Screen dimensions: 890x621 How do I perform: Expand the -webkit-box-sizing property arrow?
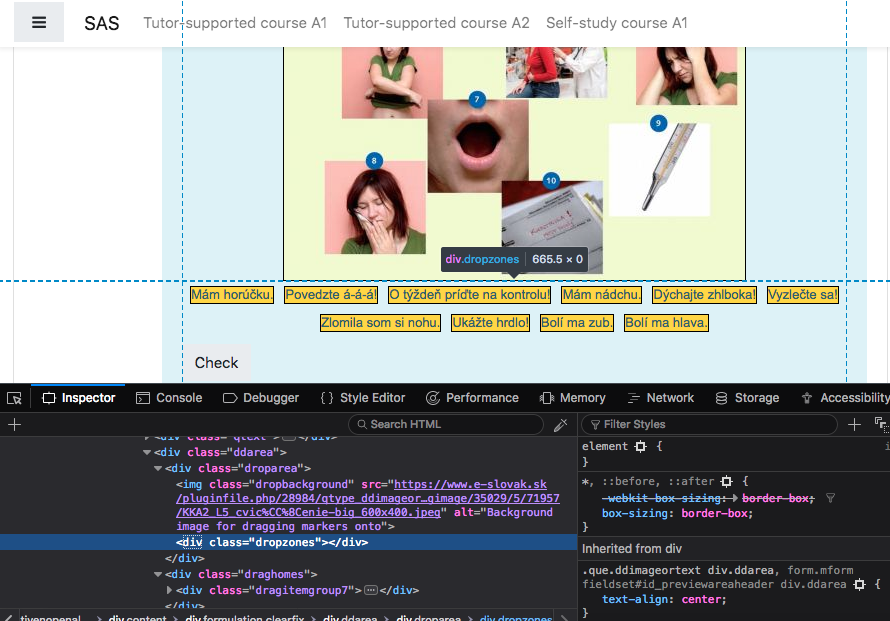[734, 498]
